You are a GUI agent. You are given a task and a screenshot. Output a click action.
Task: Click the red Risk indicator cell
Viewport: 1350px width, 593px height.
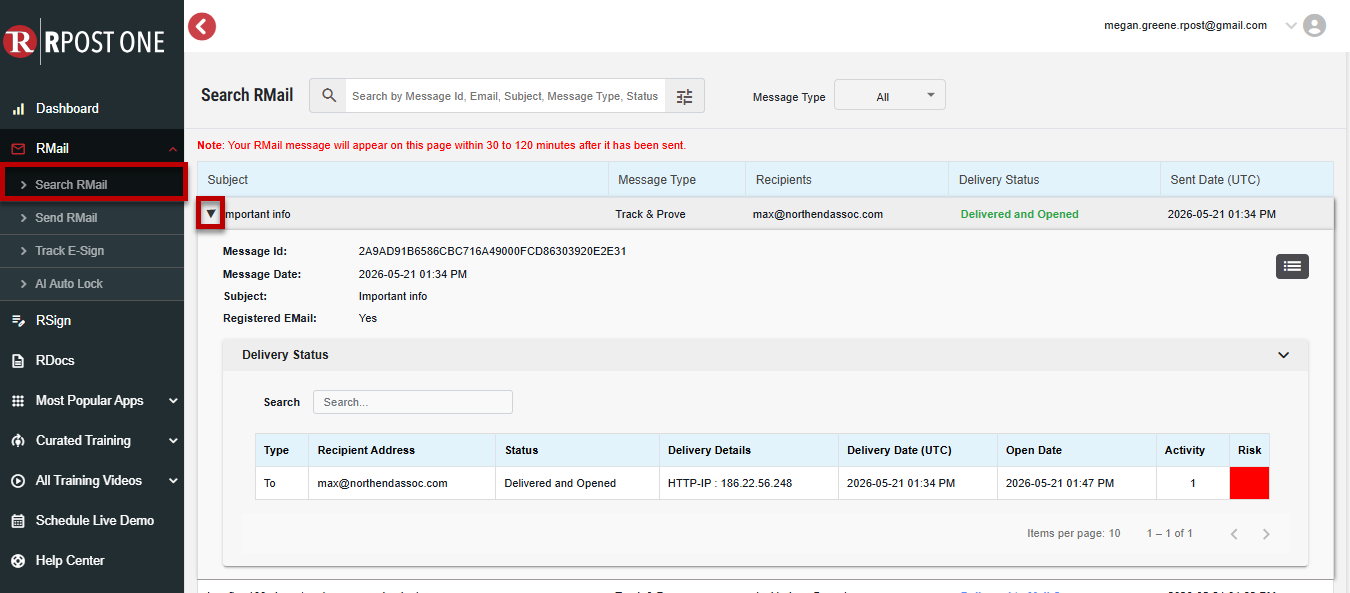tap(1249, 483)
